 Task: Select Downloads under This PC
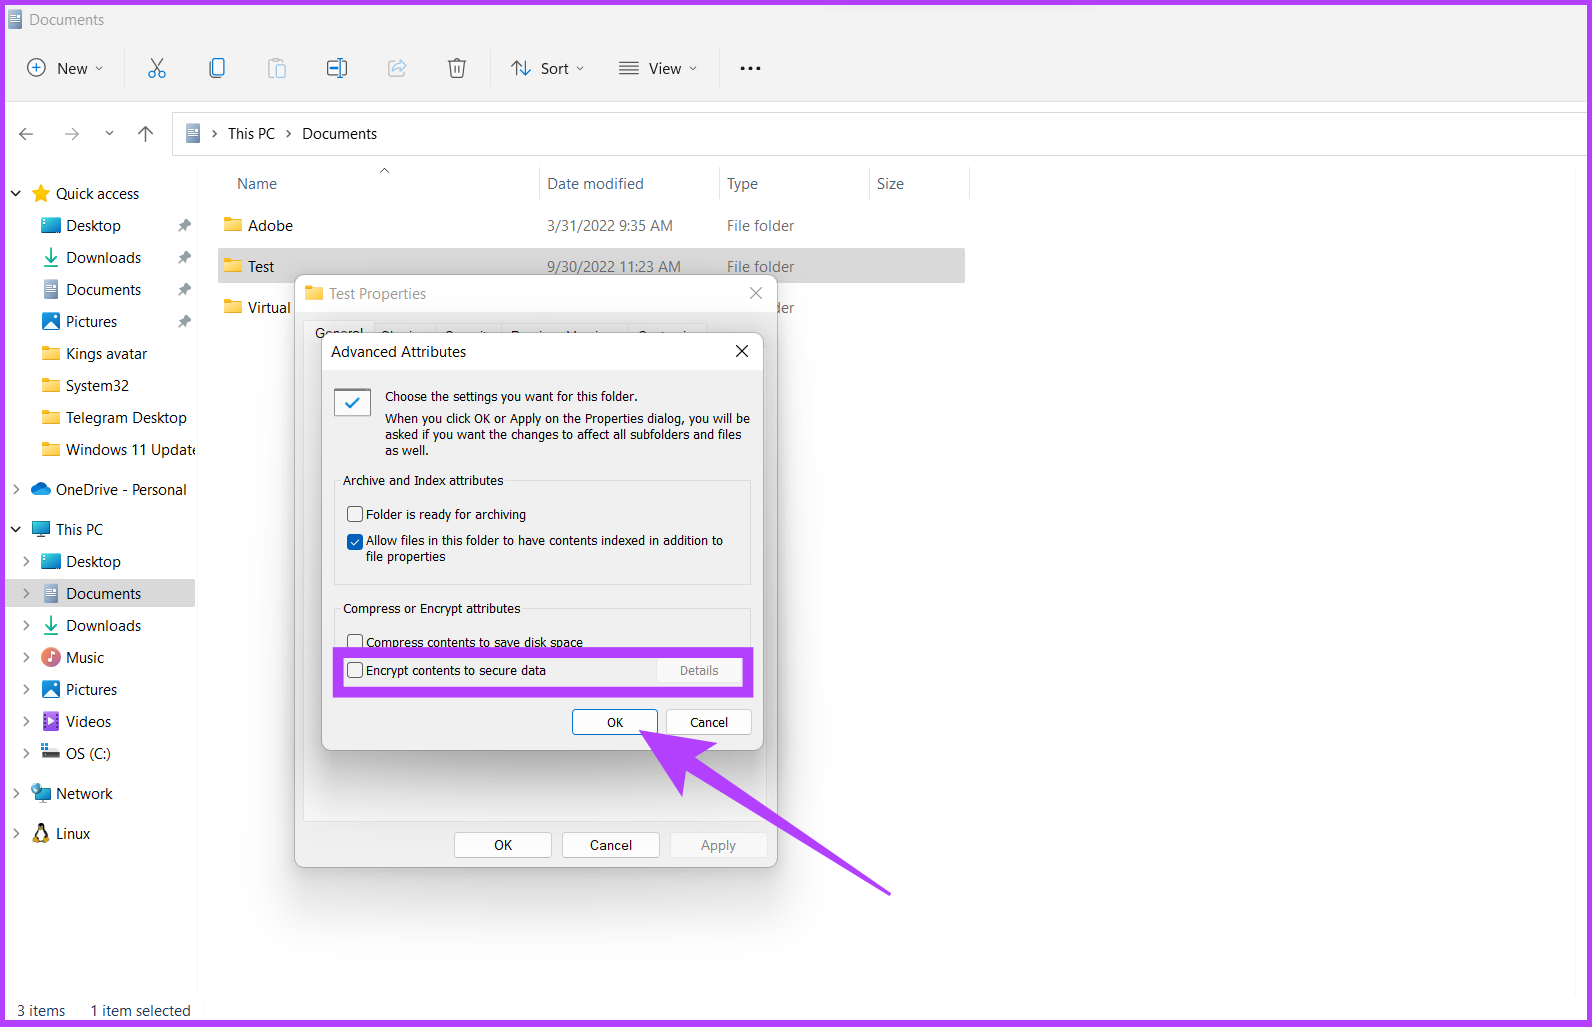click(x=104, y=626)
